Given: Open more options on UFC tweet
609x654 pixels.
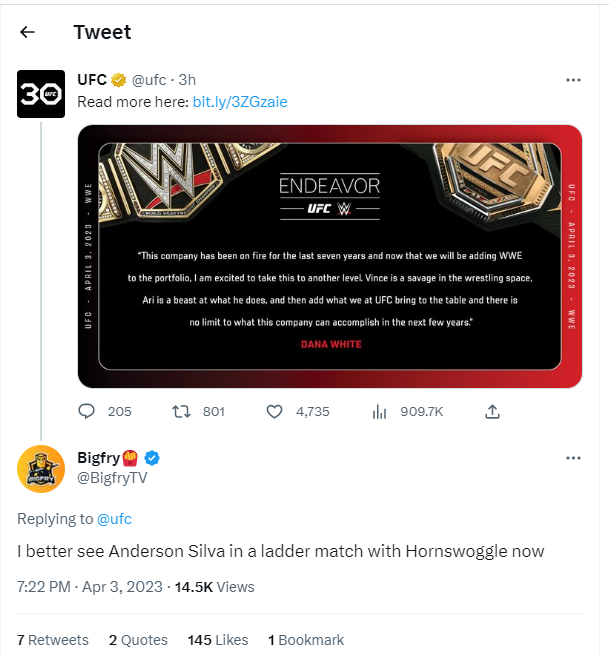Looking at the screenshot, I should (x=573, y=80).
